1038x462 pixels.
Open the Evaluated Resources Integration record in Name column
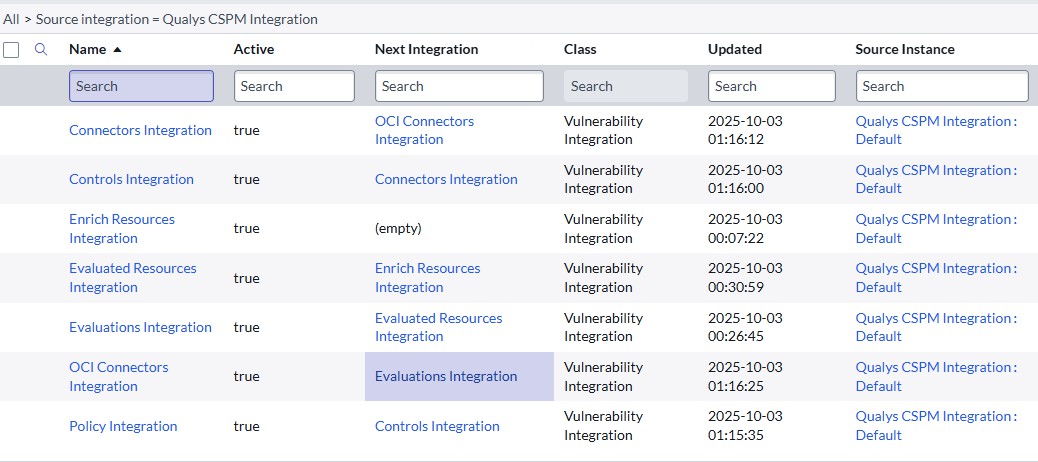(x=133, y=277)
